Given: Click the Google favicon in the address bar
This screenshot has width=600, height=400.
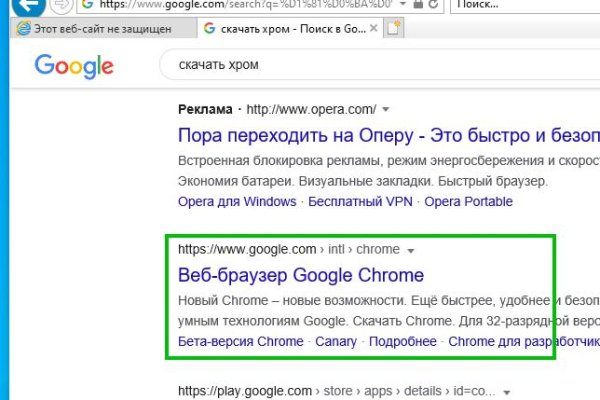Looking at the screenshot, I should pyautogui.click(x=87, y=4).
